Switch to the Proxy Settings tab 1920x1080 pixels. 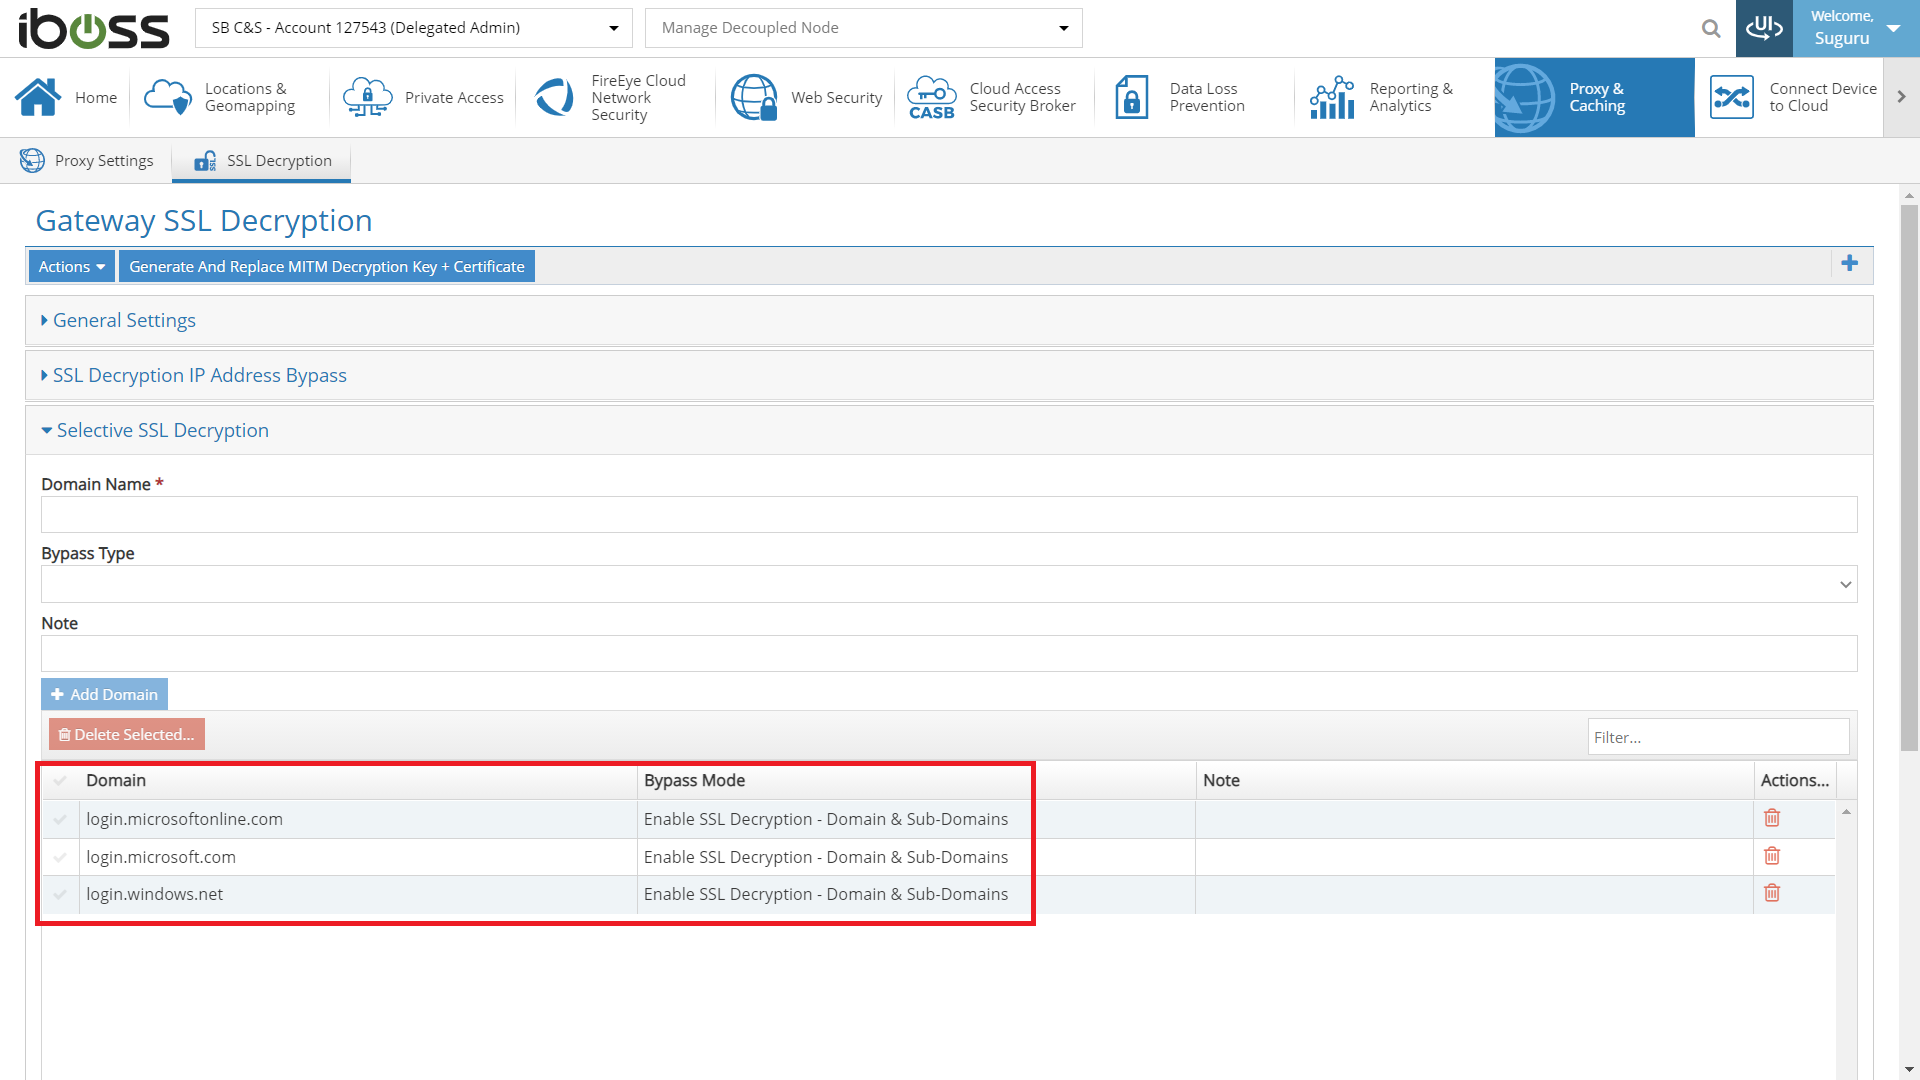[87, 161]
